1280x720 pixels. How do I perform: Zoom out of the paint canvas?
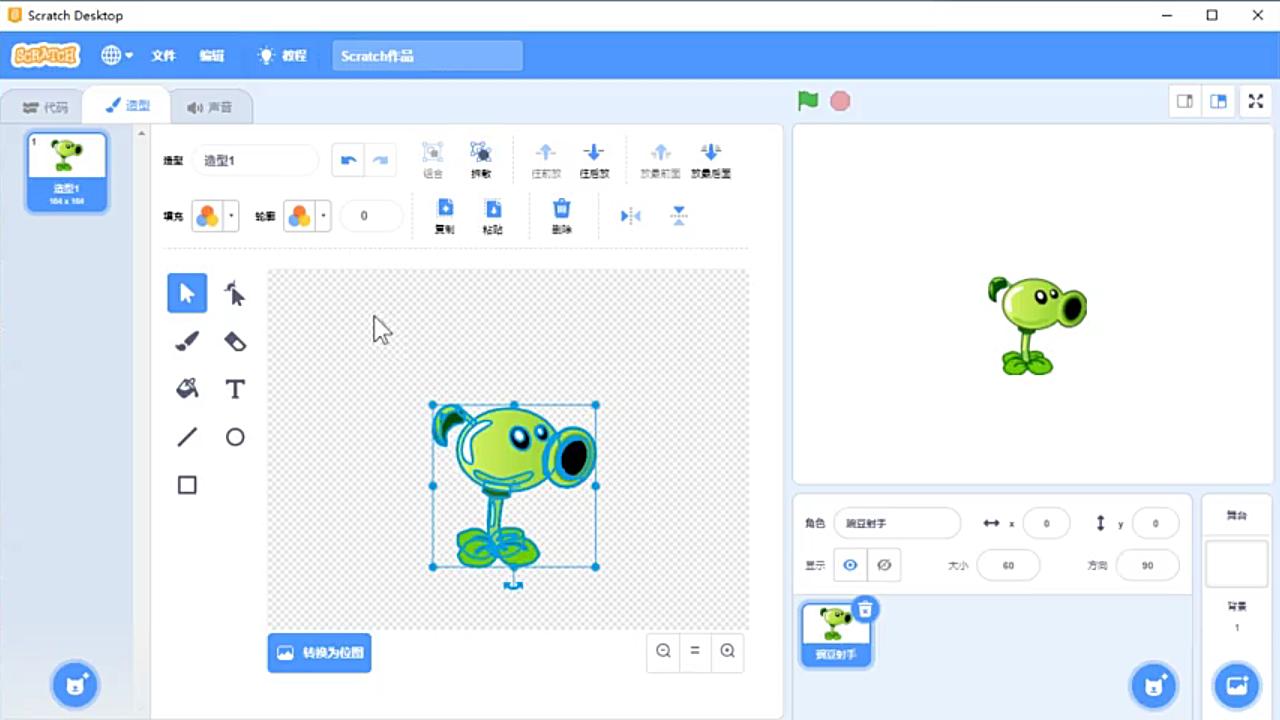663,651
